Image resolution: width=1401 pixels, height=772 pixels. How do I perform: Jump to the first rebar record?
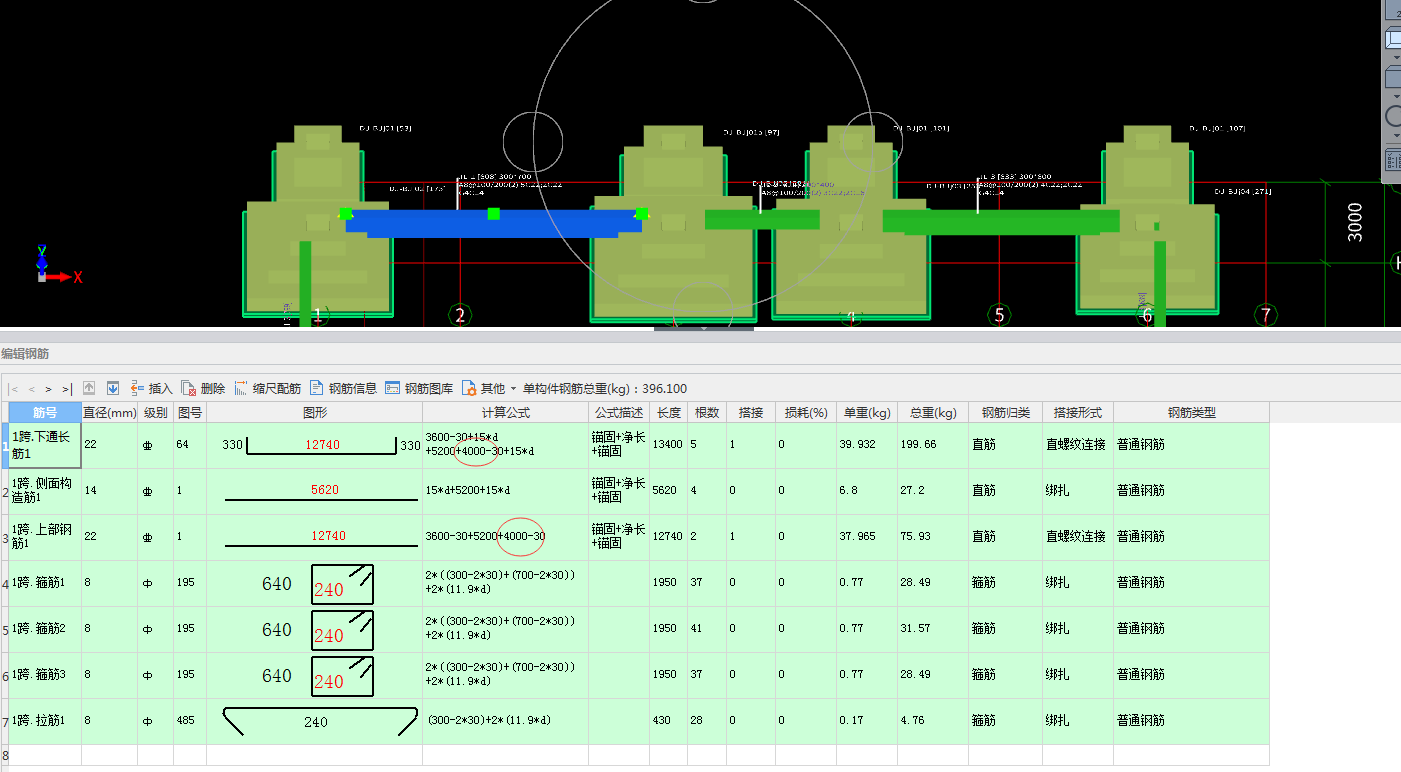point(13,389)
